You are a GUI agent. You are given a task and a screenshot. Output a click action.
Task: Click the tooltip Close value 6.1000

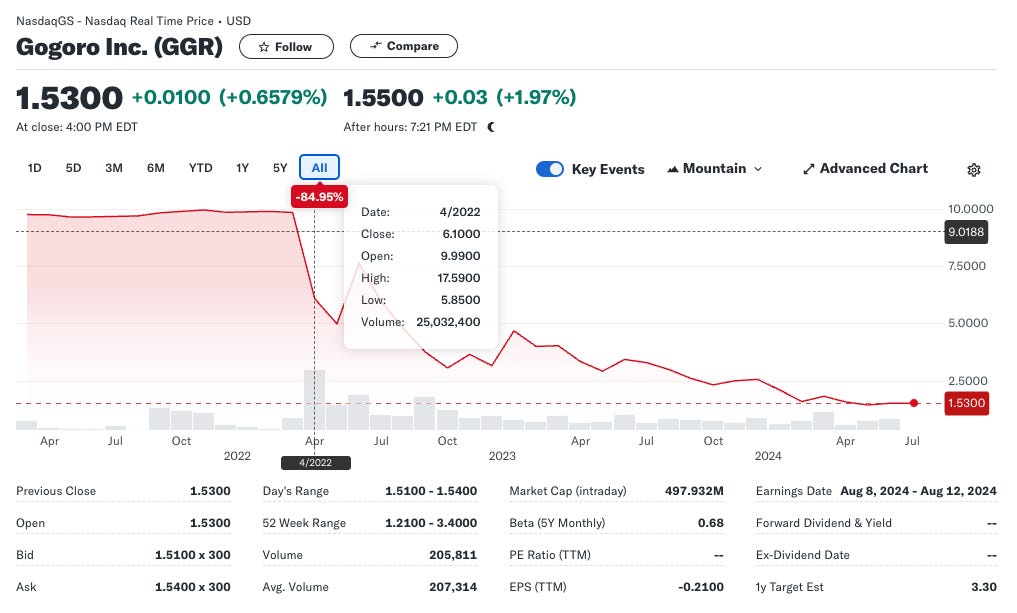pyautogui.click(x=461, y=234)
